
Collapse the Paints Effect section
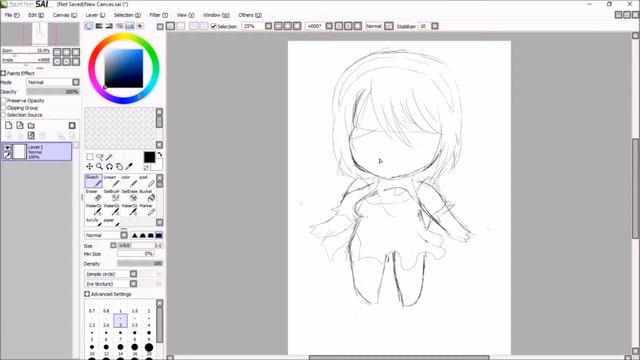[3, 73]
